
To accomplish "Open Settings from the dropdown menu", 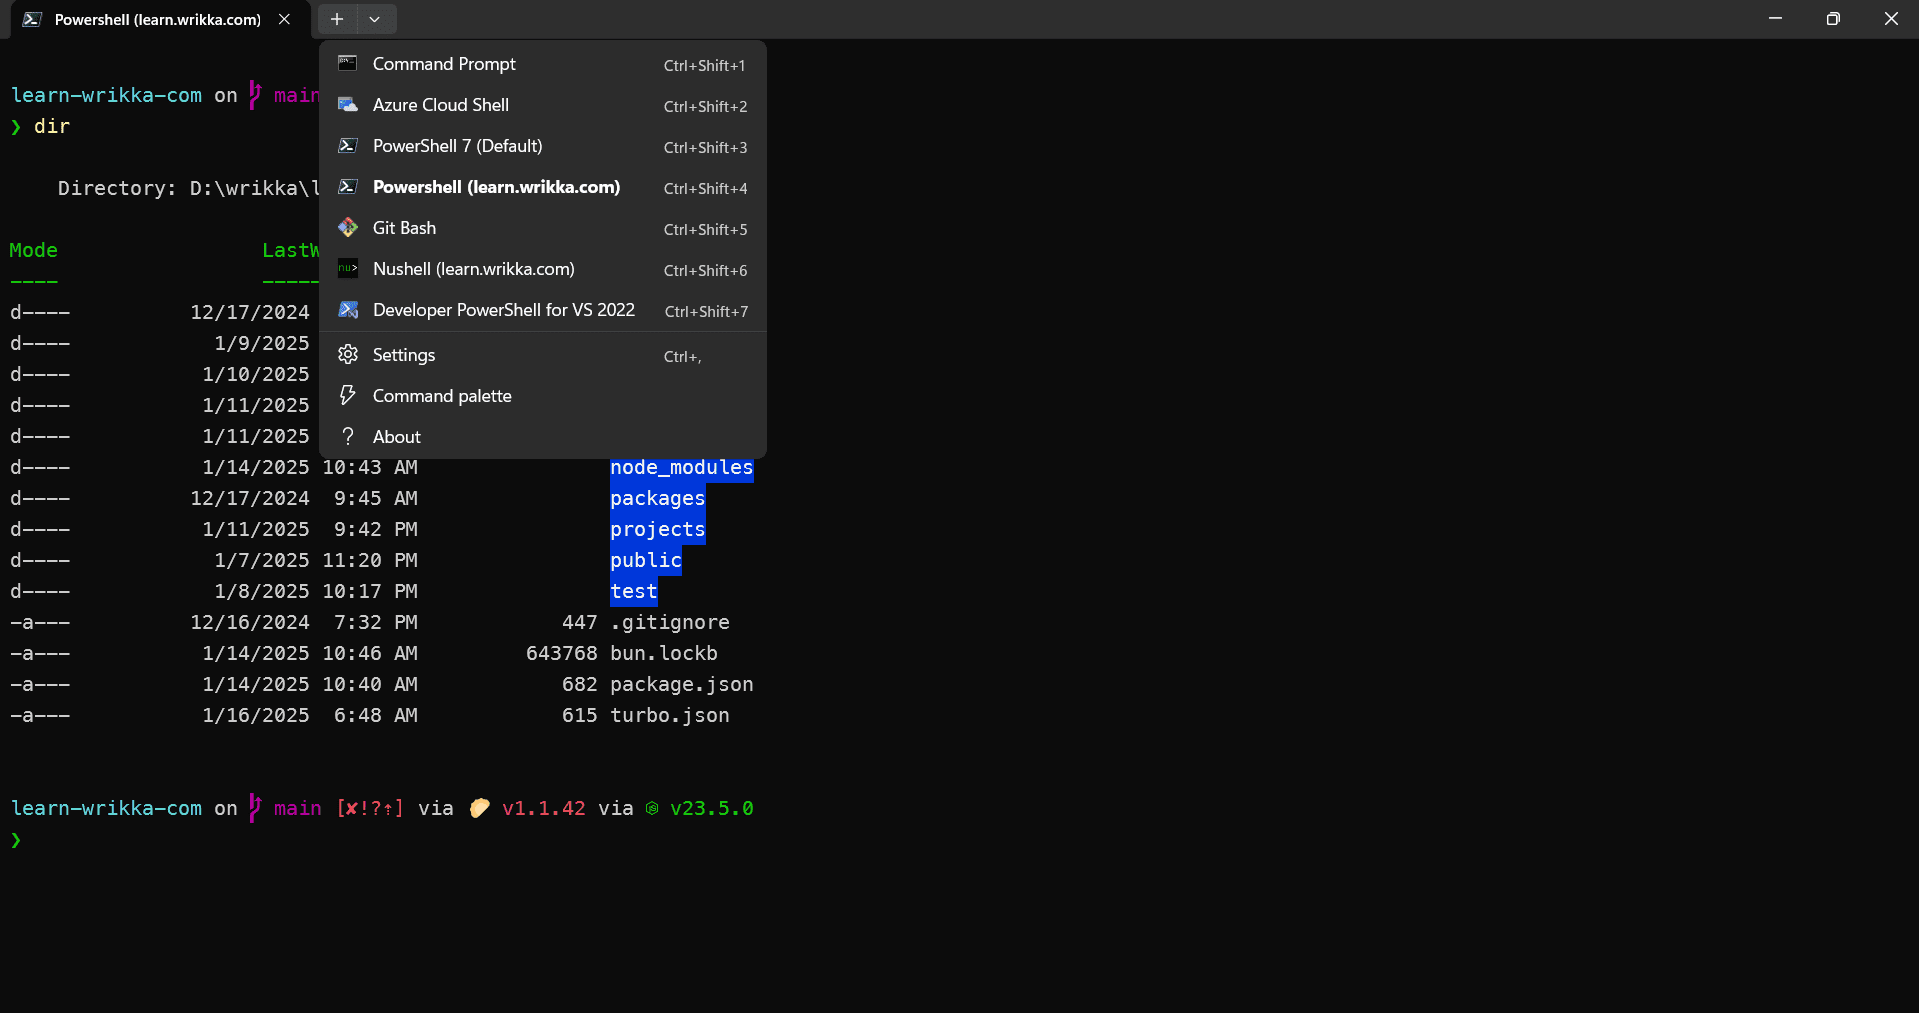I will point(543,355).
